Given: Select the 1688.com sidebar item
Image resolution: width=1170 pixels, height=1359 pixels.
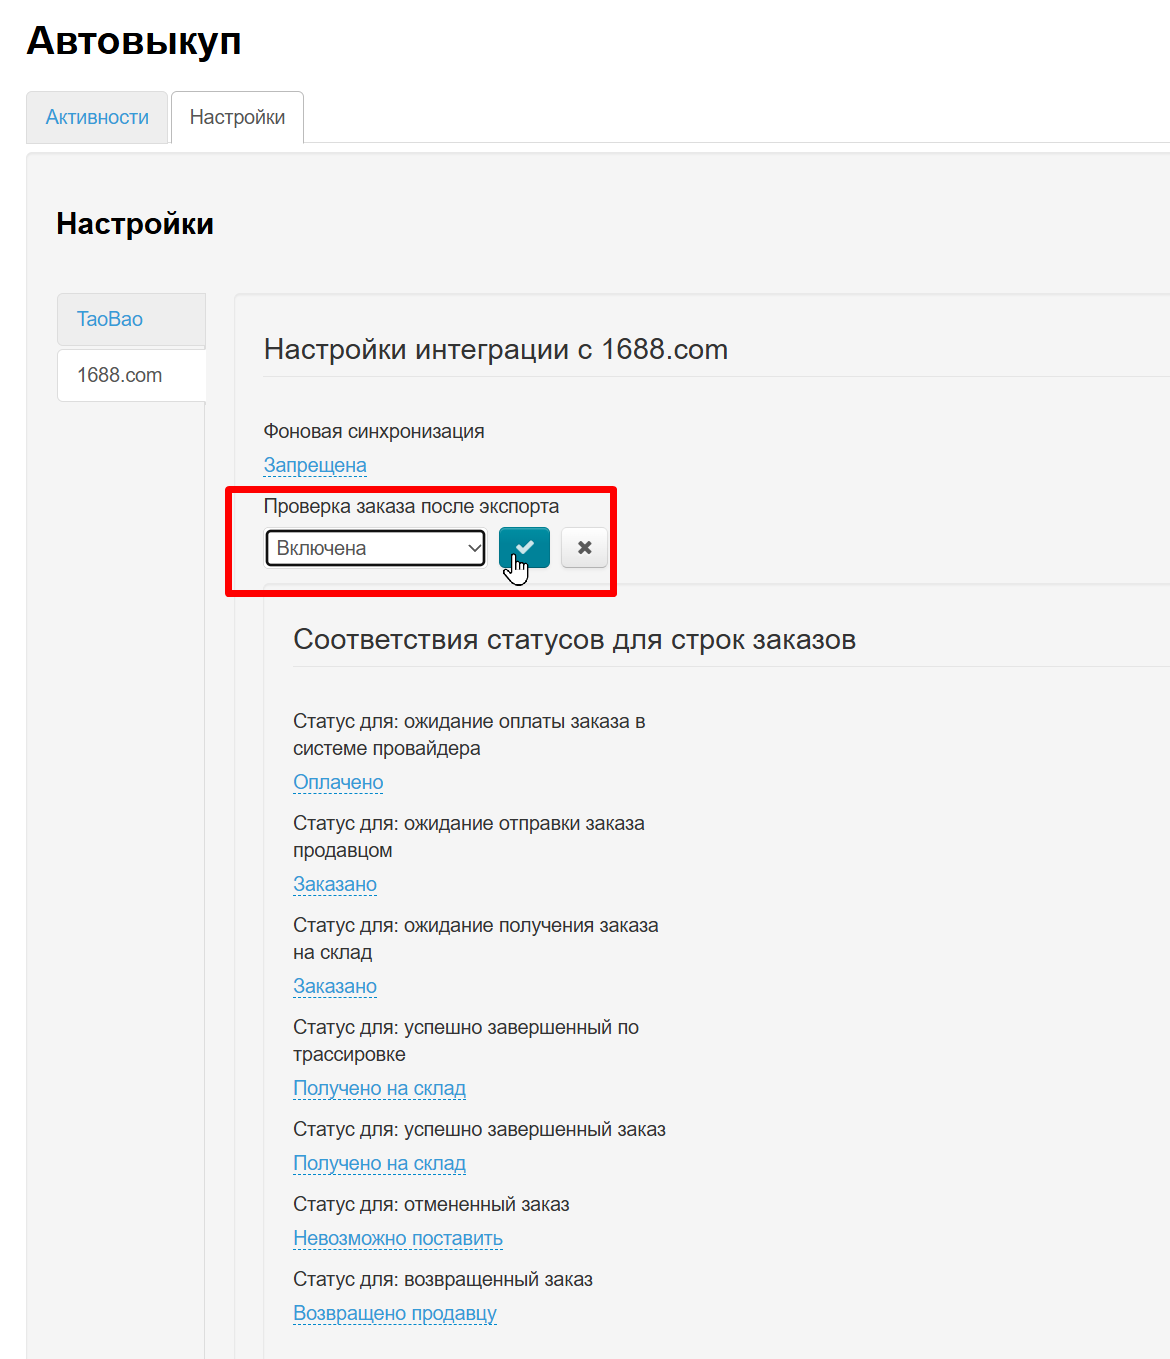Looking at the screenshot, I should point(120,375).
